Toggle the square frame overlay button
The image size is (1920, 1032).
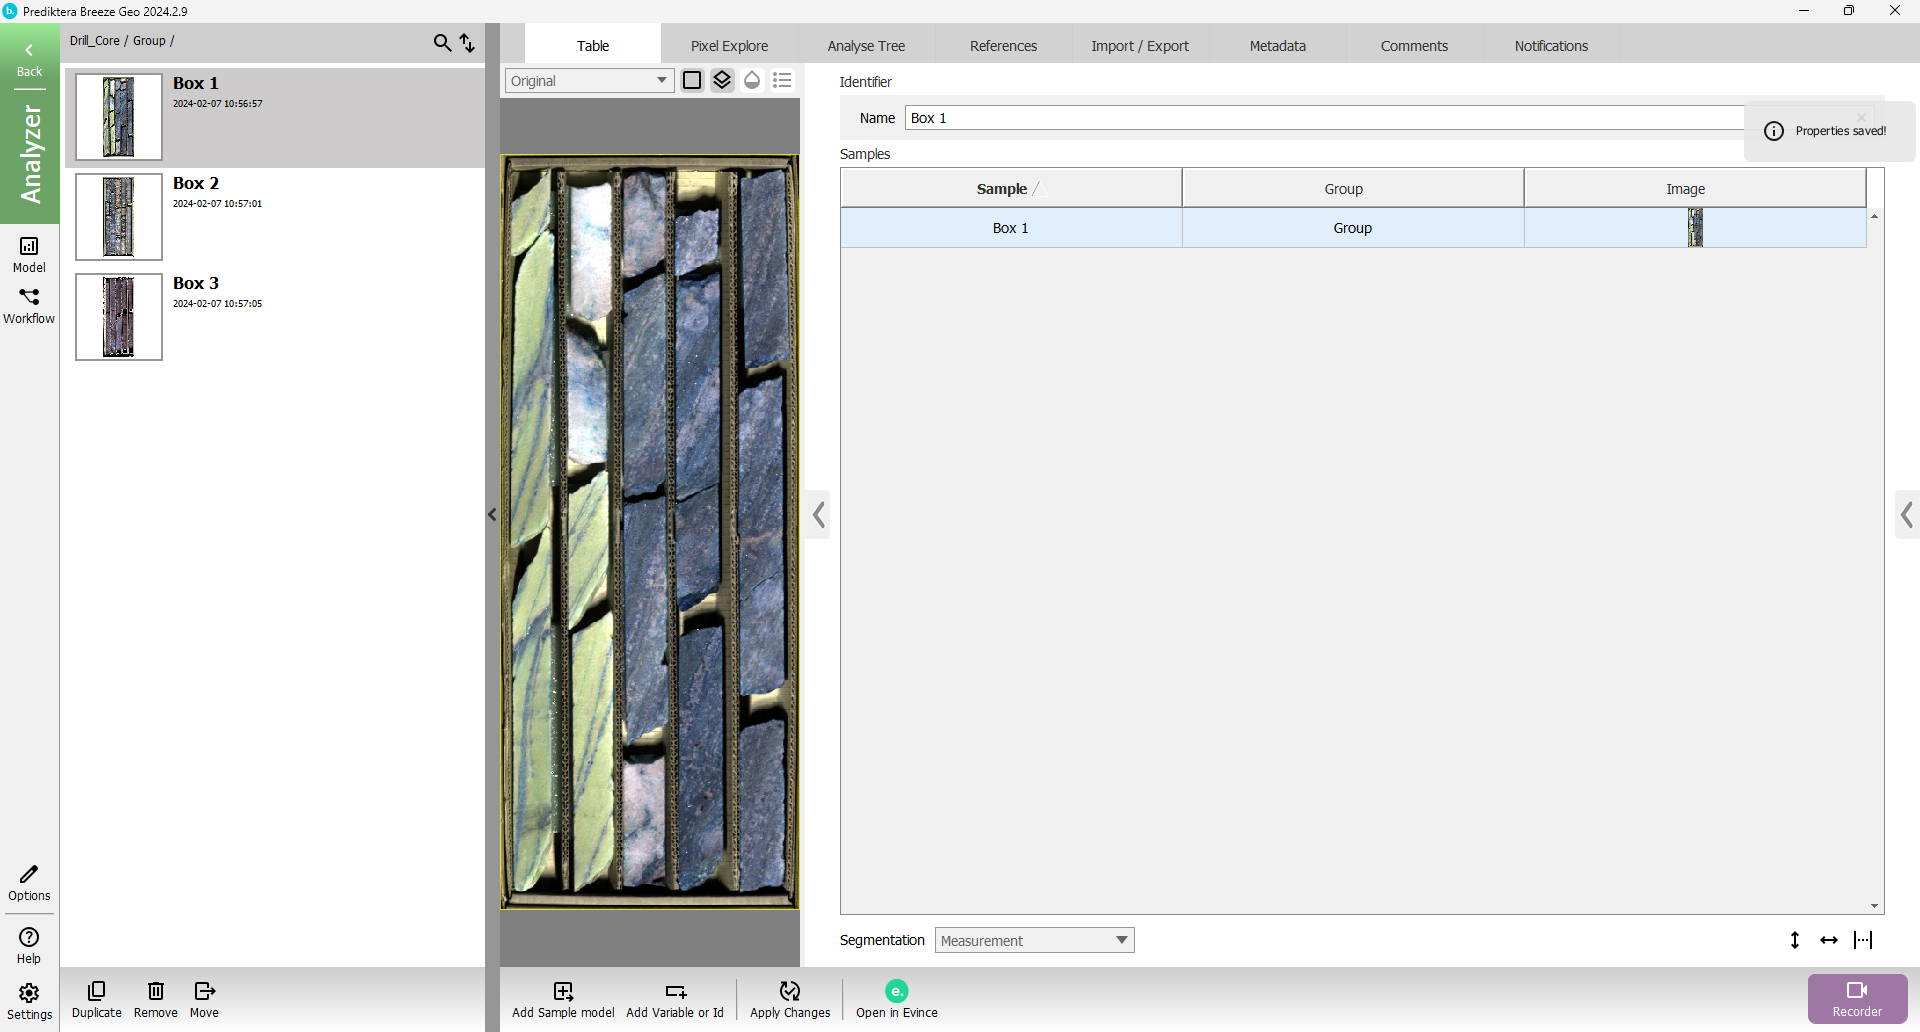tap(692, 80)
